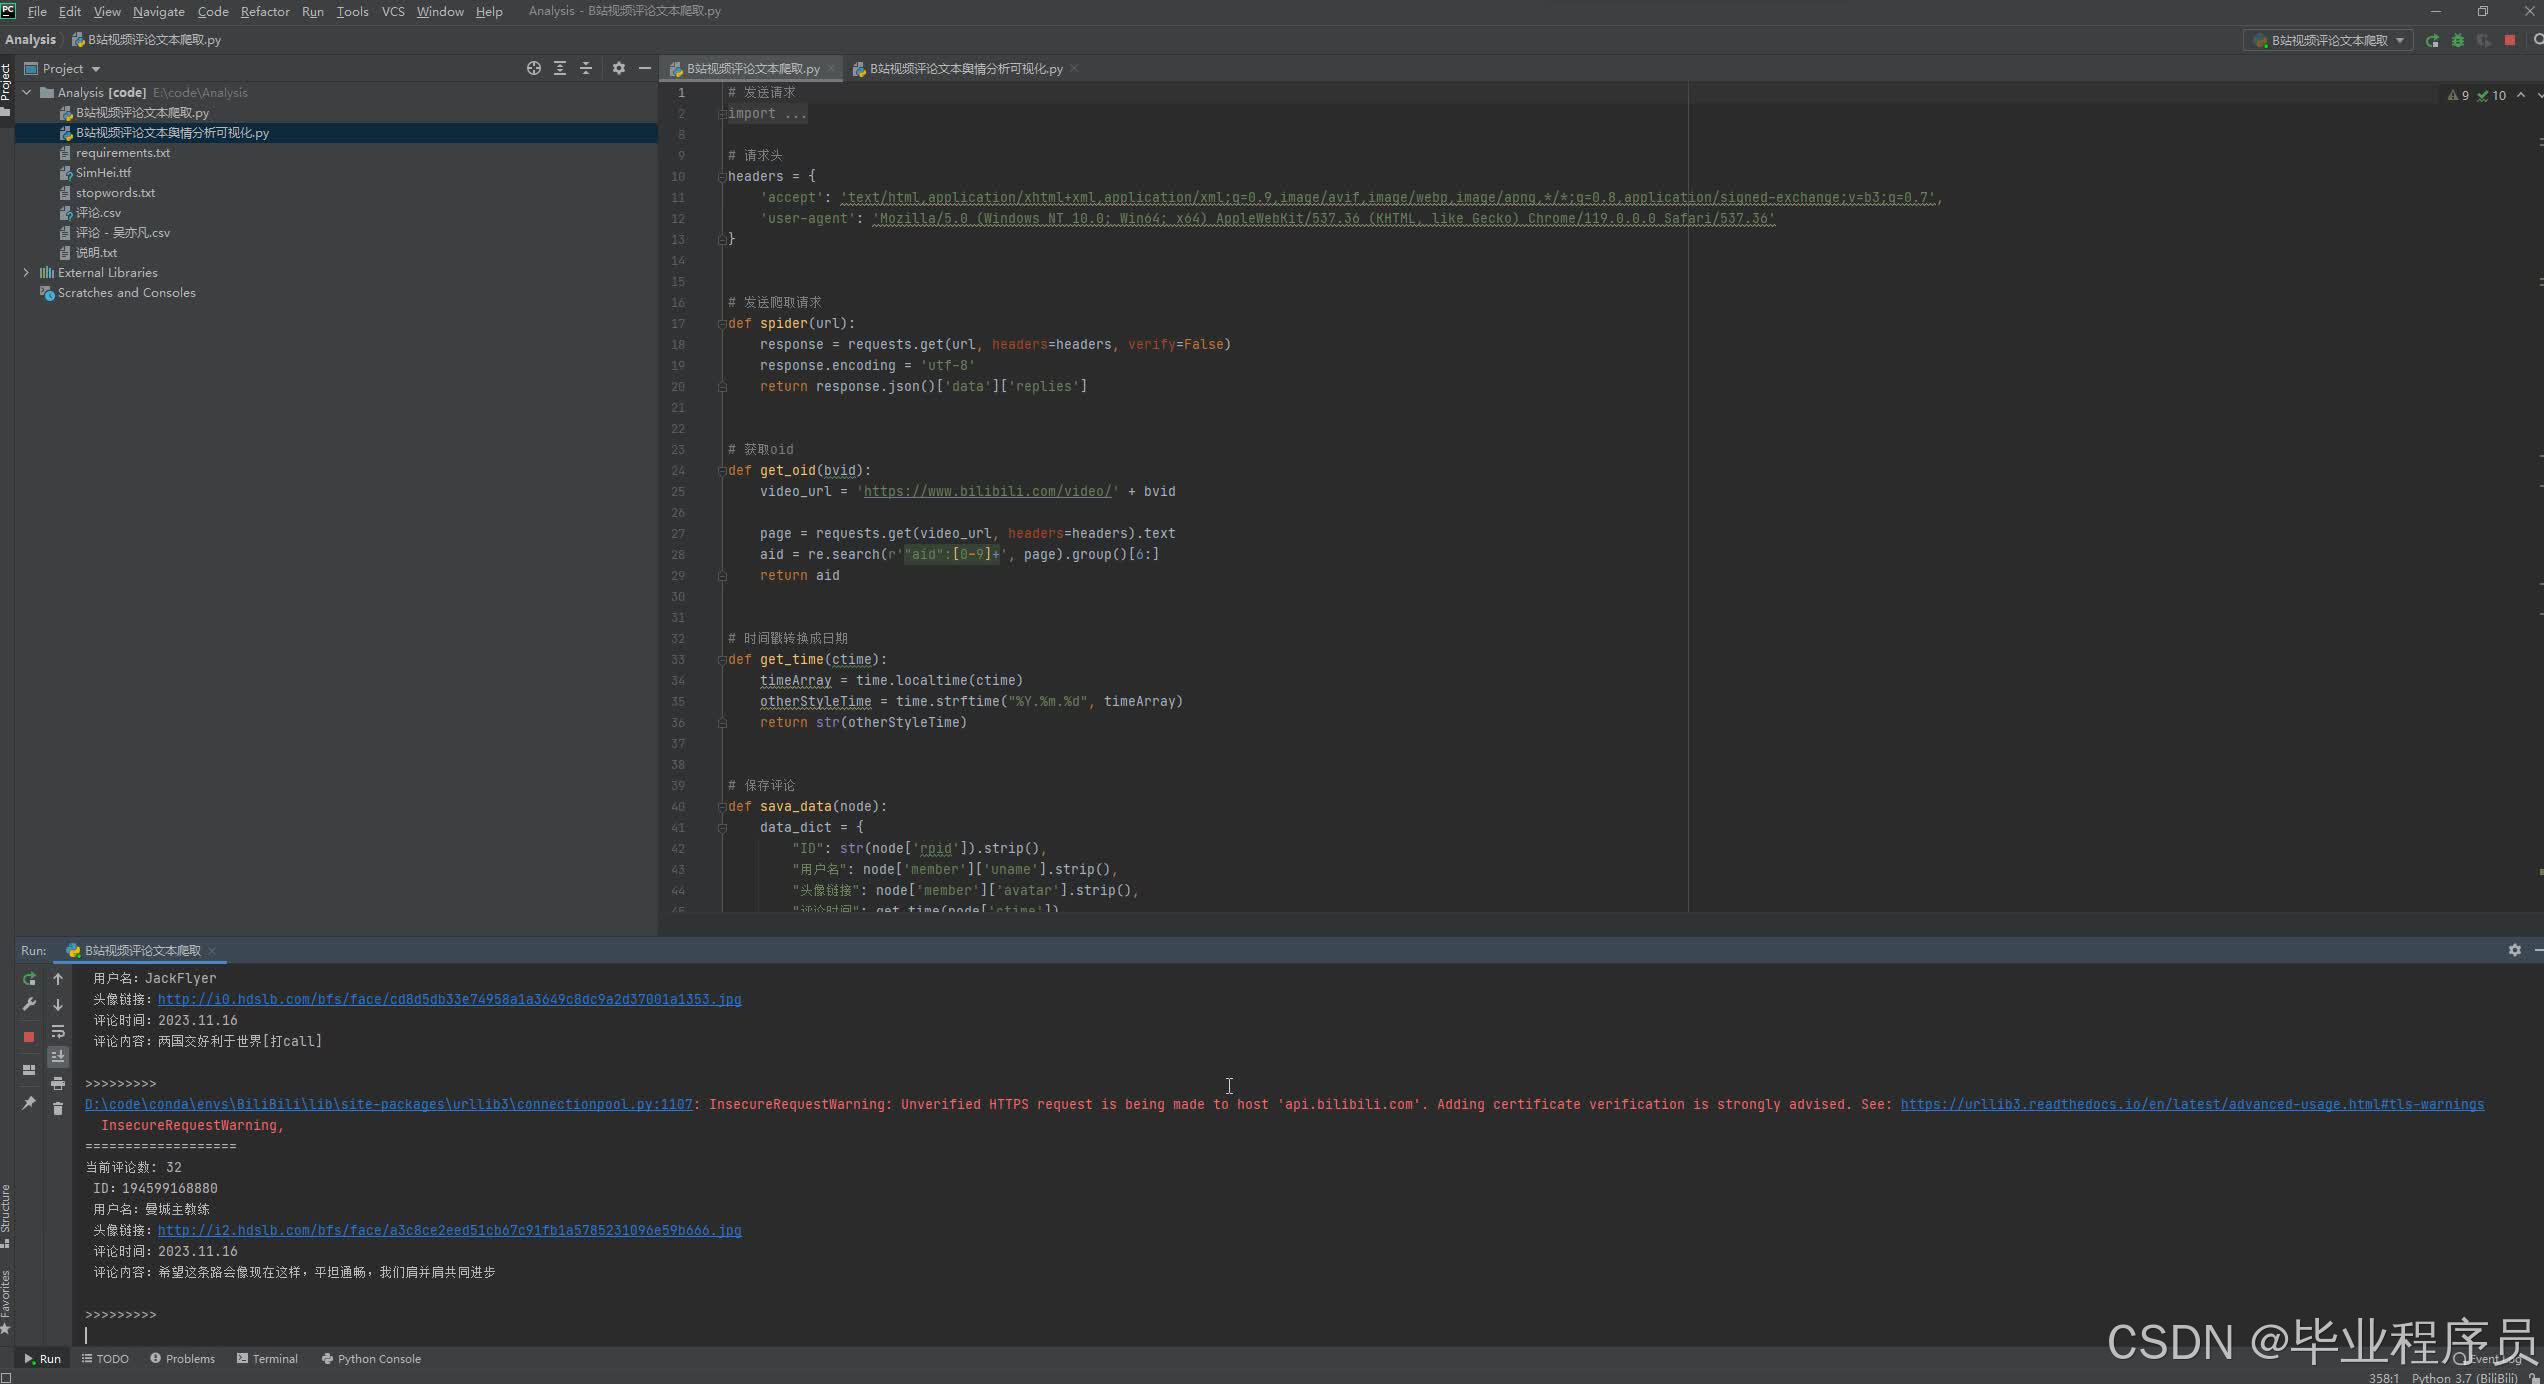Open Project panel settings gear
Viewport: 2544px width, 1384px height.
[x=618, y=69]
